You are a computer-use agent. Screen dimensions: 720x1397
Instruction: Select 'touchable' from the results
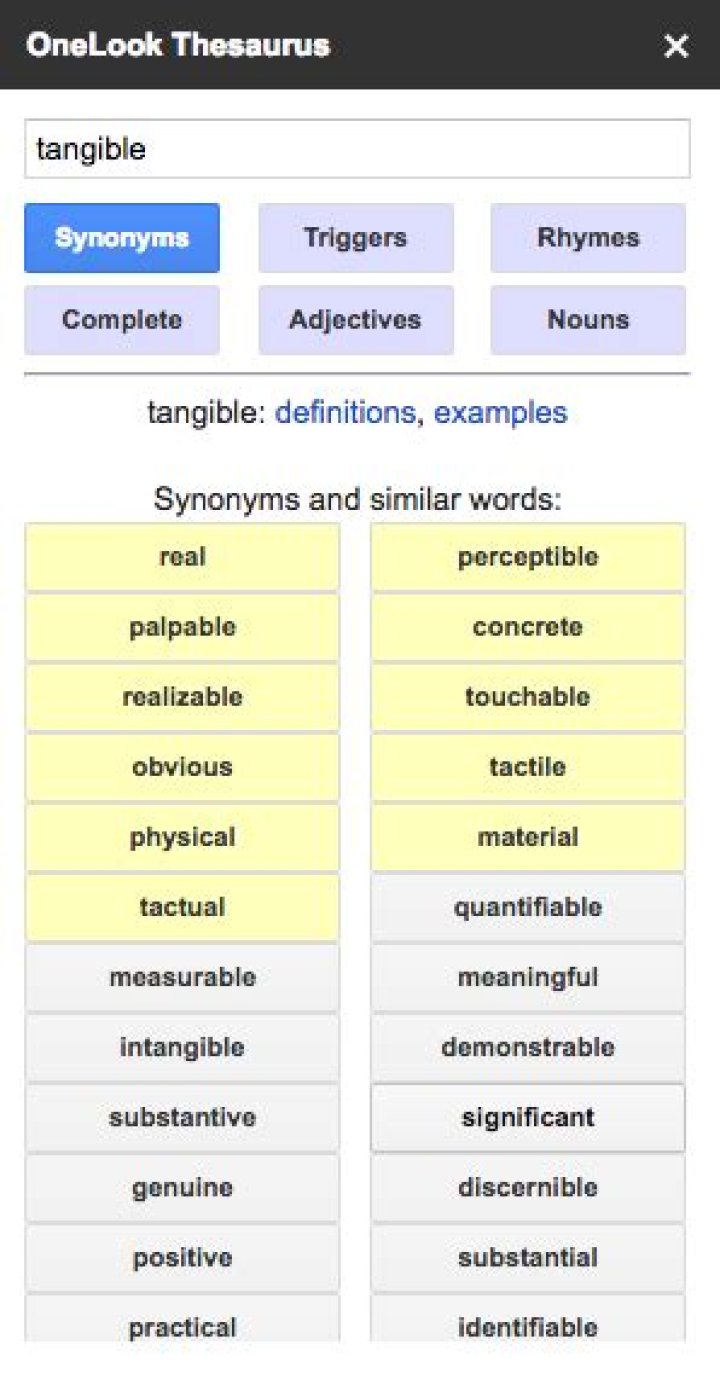[527, 697]
